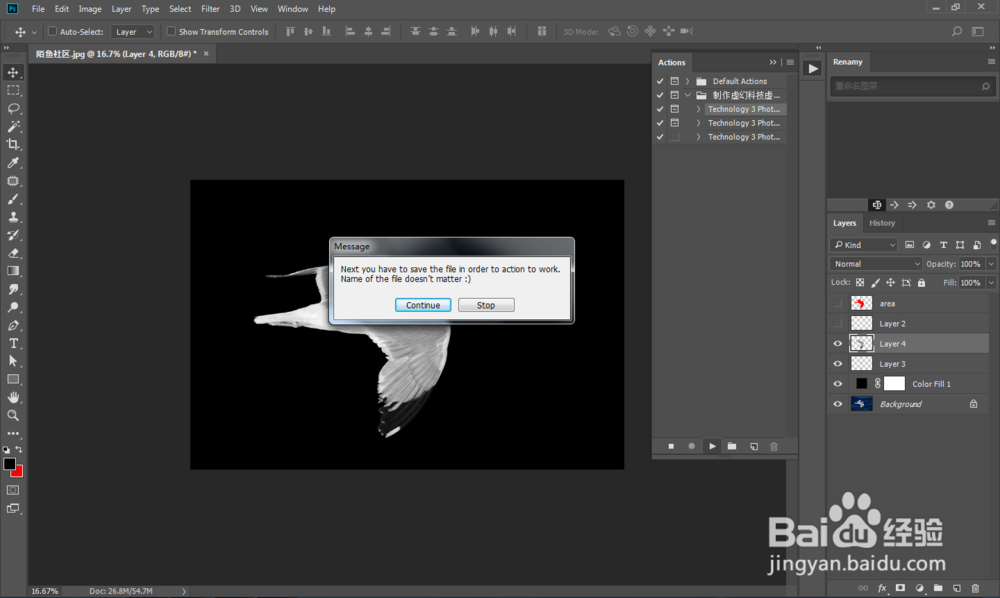The image size is (1000, 598).
Task: Expand first Technology 3 Phot... action
Action: [698, 109]
